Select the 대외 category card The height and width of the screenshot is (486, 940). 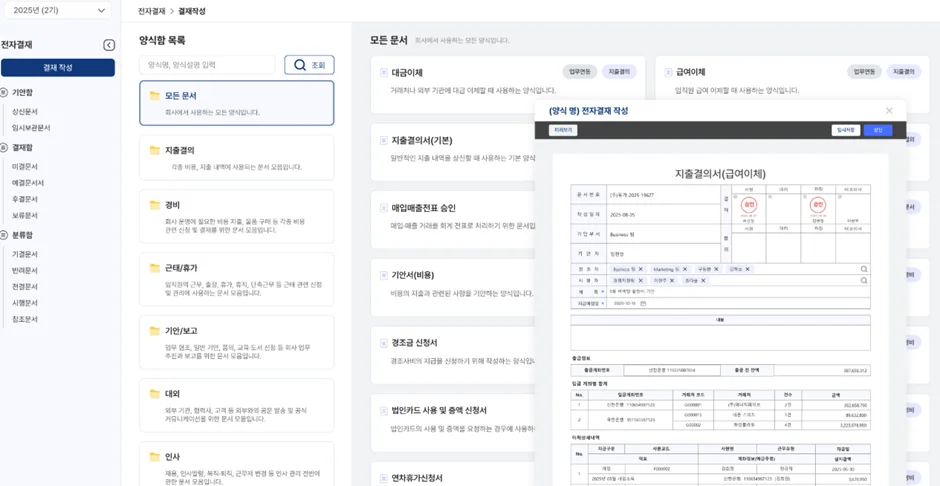tap(237, 405)
